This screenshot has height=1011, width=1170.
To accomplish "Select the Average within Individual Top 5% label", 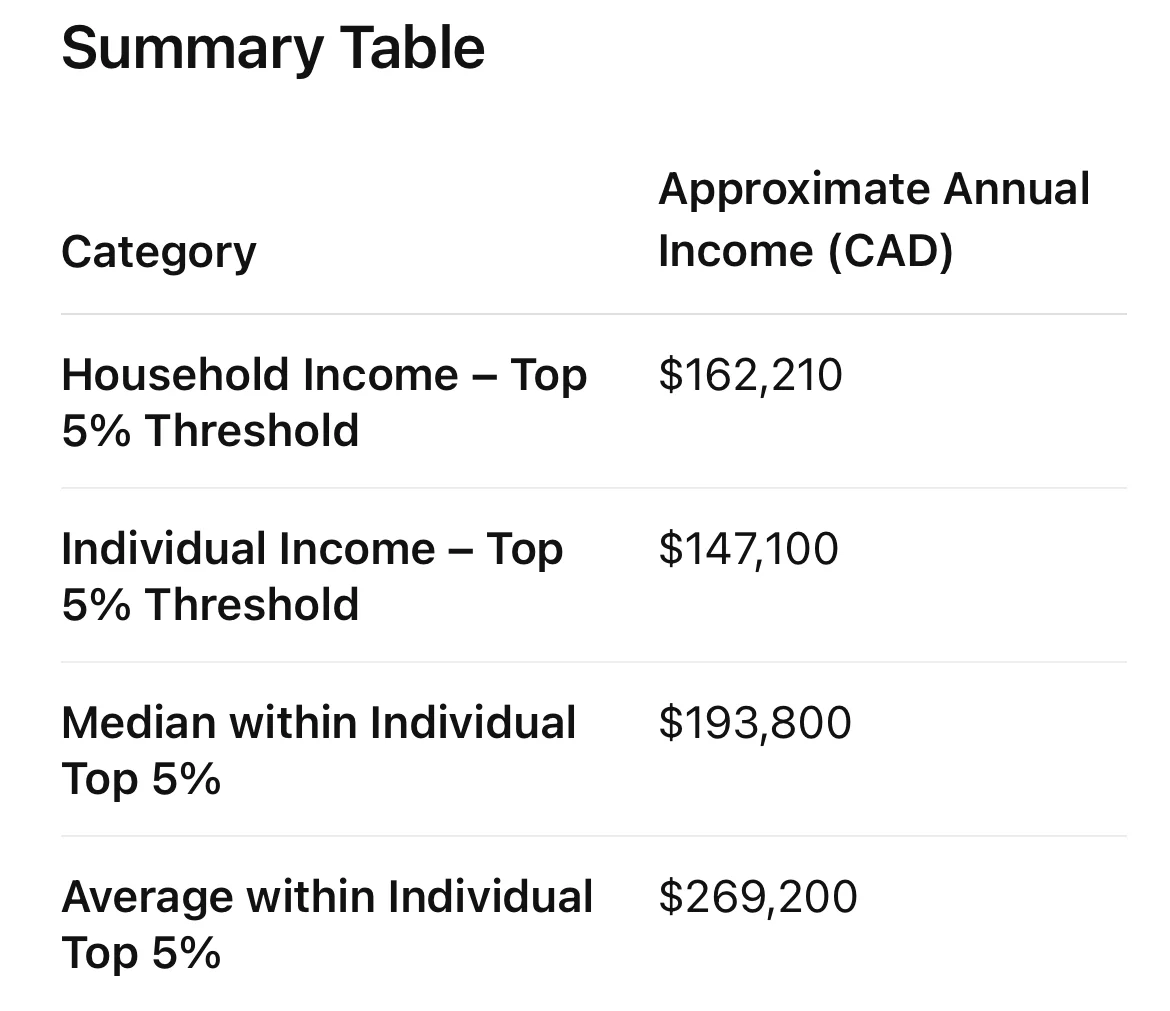I will [x=327, y=924].
